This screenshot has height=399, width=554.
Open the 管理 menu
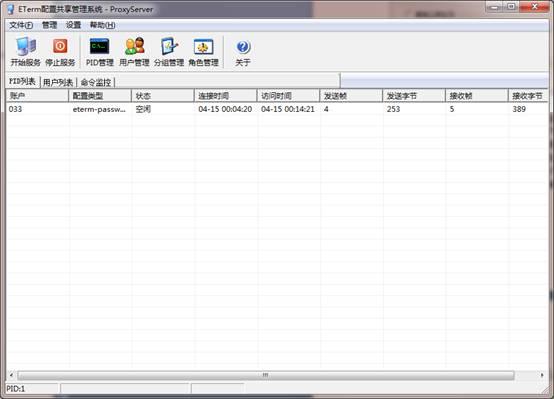(x=49, y=25)
